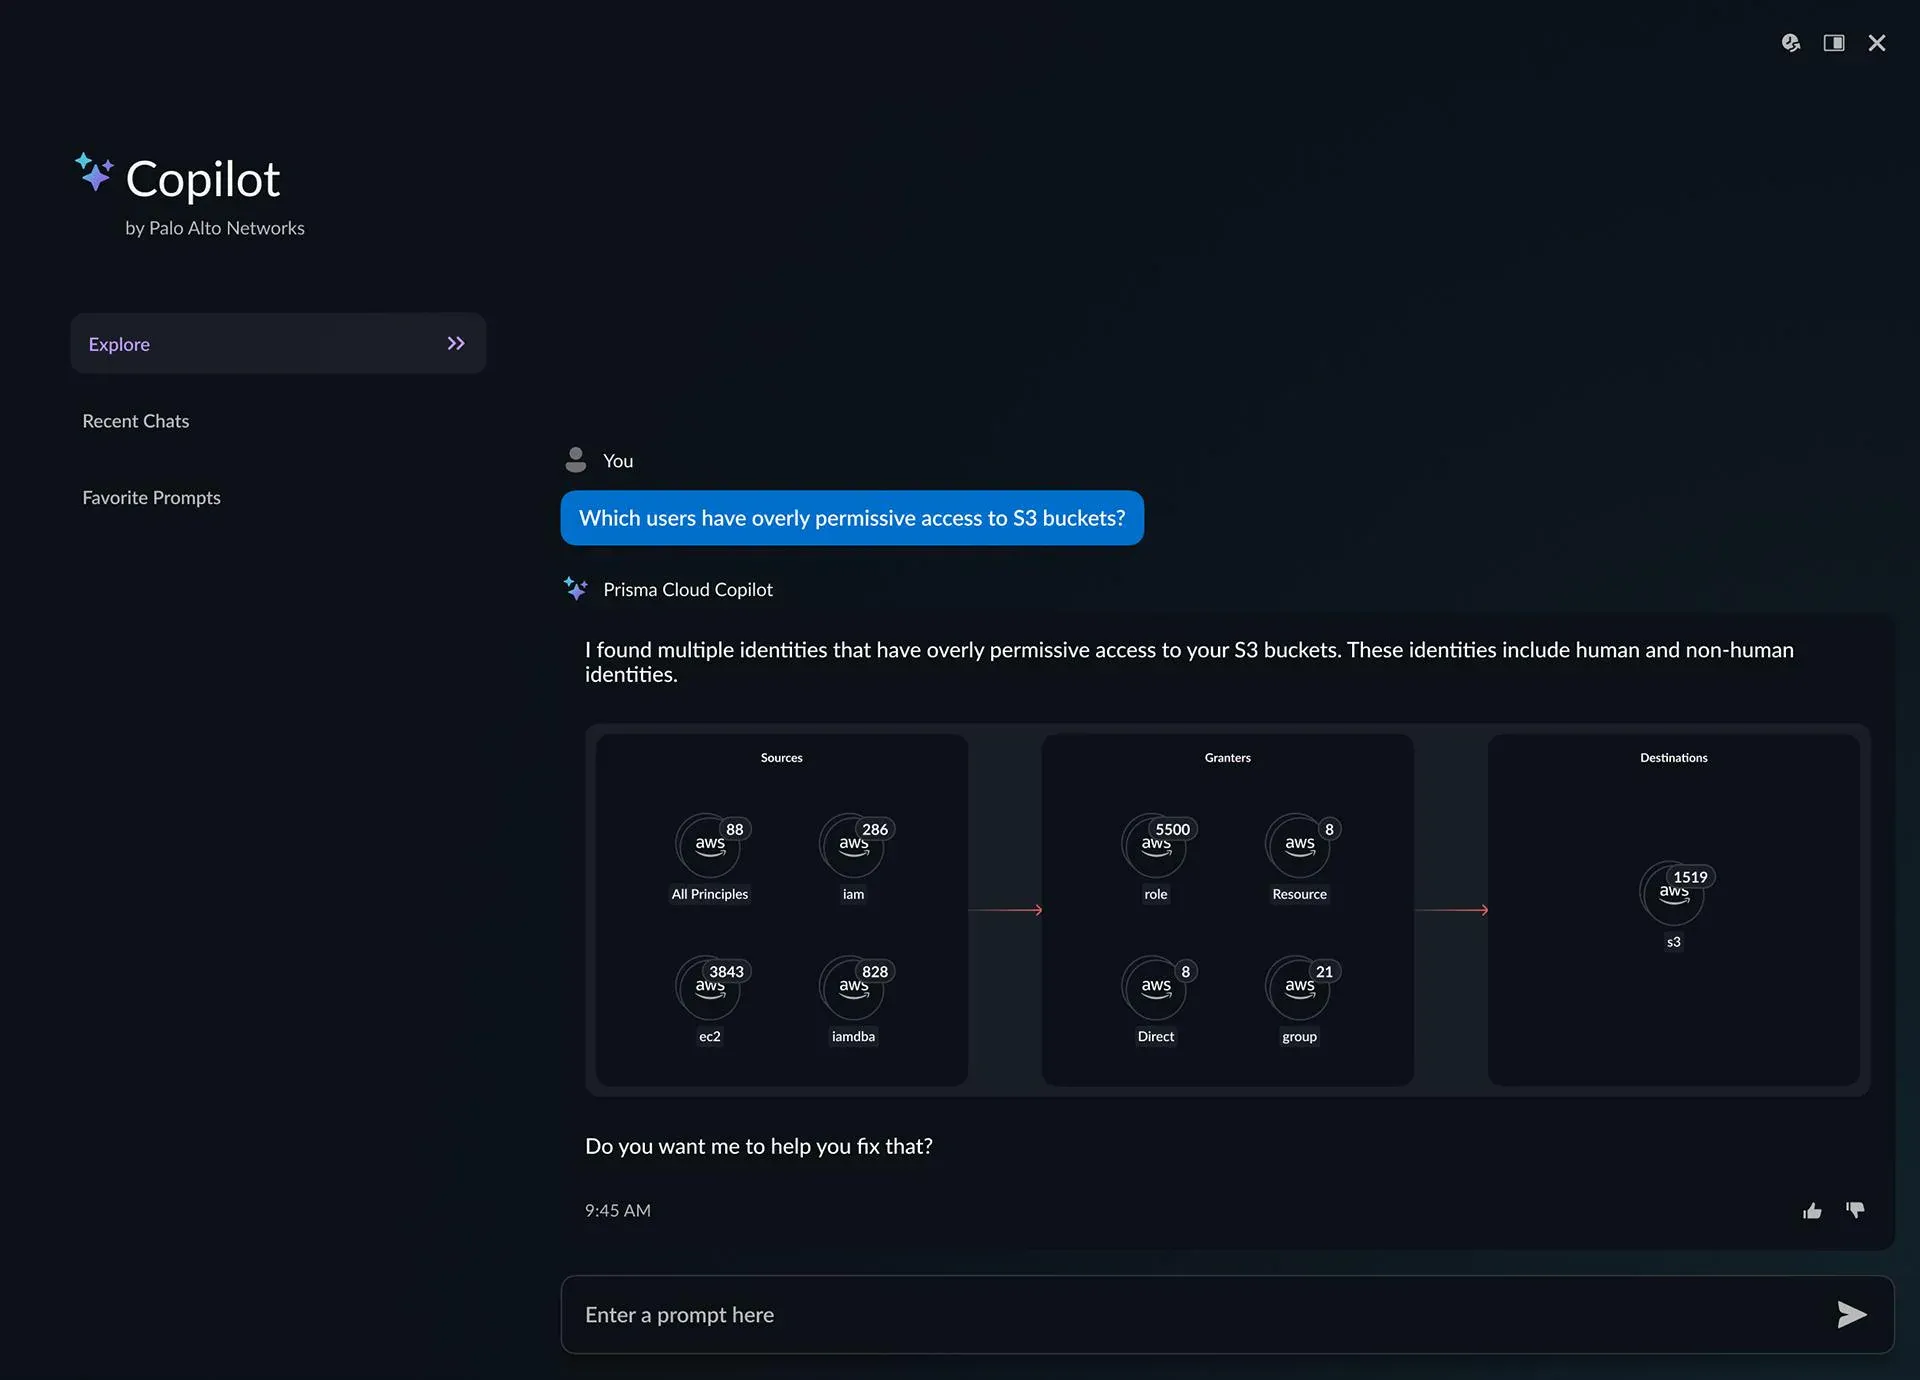Focus the Enter a prompt here field
The height and width of the screenshot is (1380, 1920).
coord(1227,1314)
